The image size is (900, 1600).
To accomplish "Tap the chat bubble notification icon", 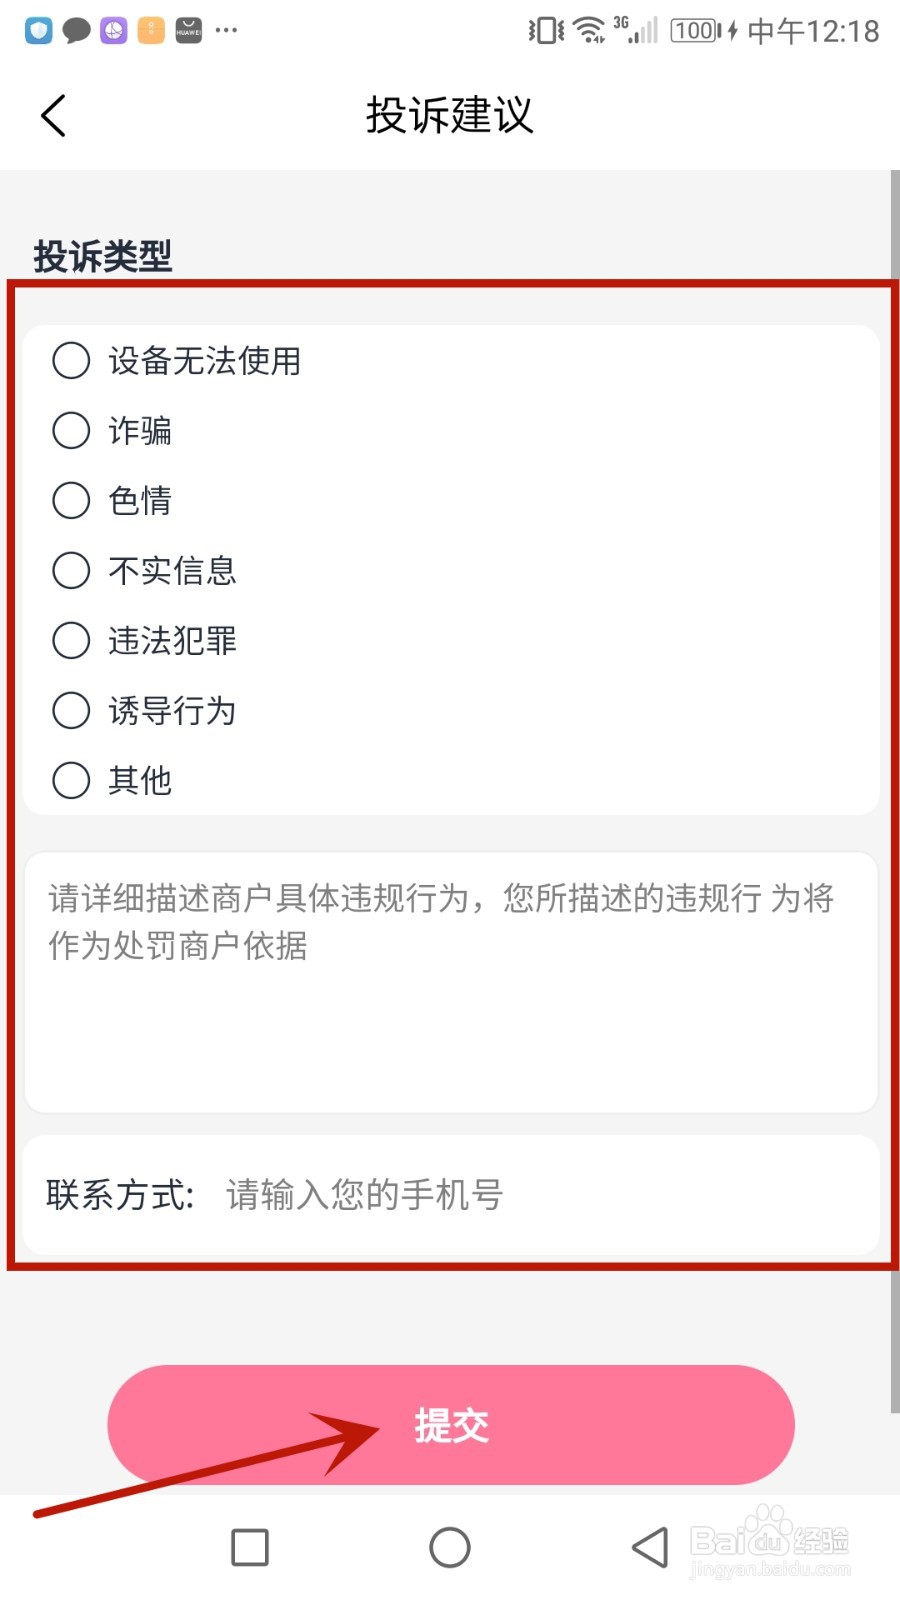I will pos(76,31).
